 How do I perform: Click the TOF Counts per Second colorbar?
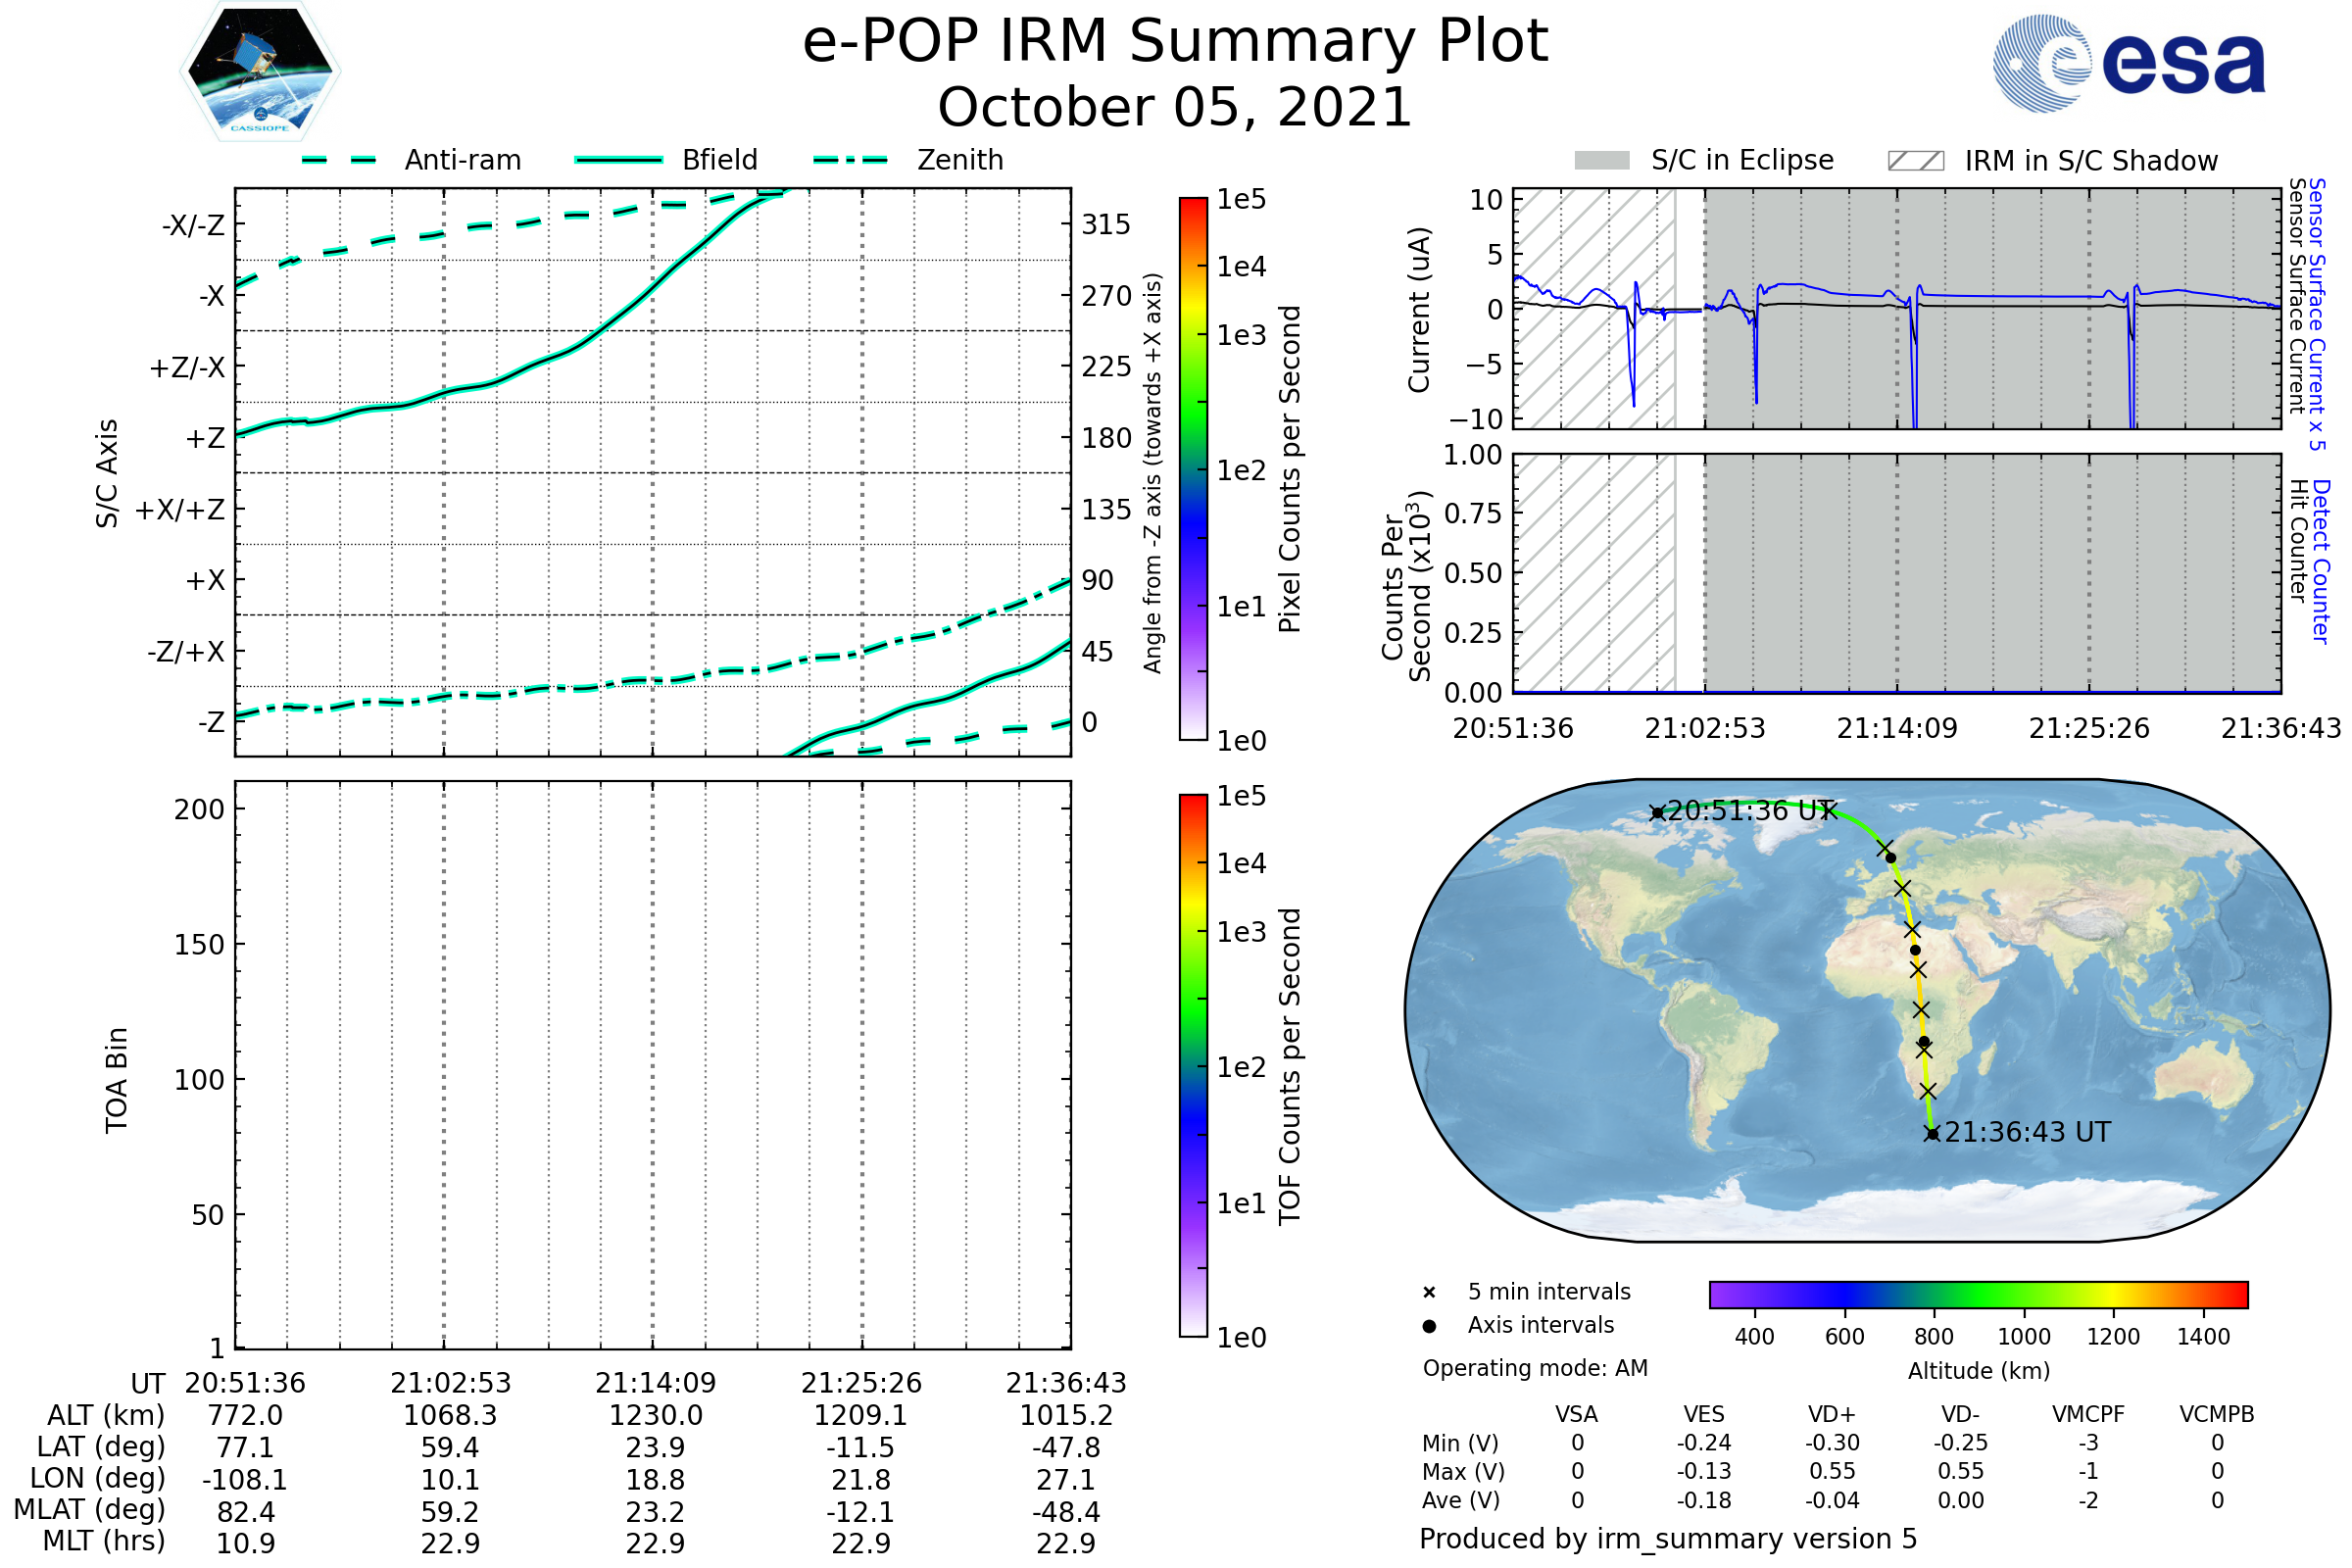coord(1193,1065)
